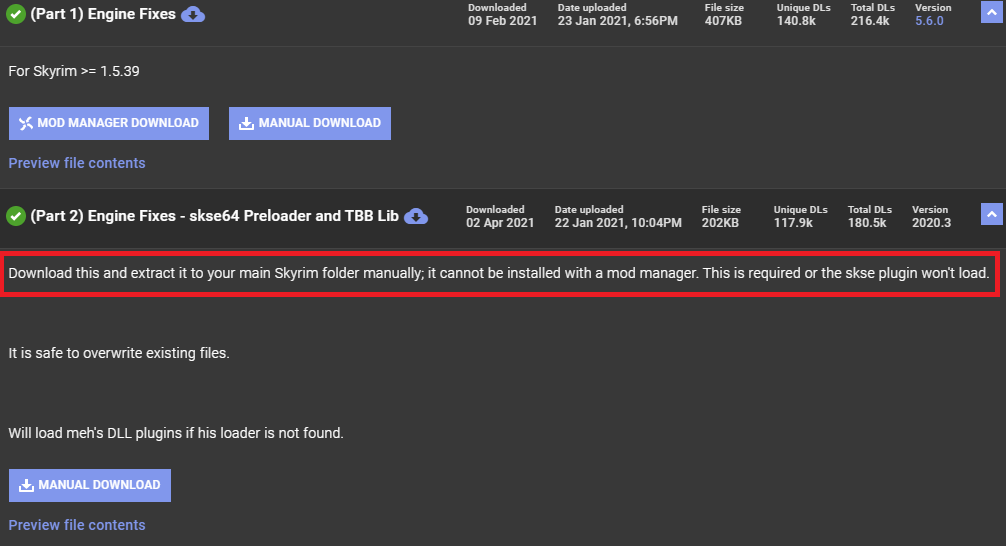Click Part 2 downloaded date 02 Apr 2021

(x=500, y=223)
